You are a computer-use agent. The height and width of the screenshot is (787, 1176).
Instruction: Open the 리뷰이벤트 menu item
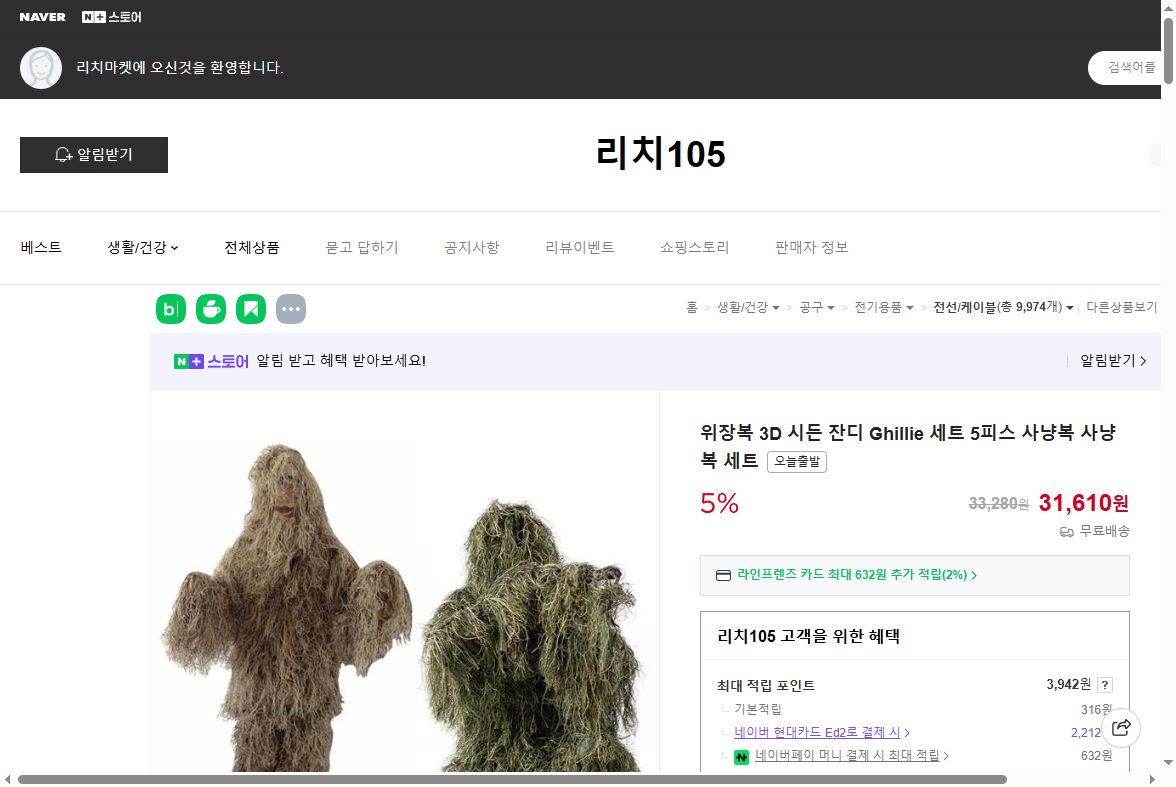pos(580,247)
